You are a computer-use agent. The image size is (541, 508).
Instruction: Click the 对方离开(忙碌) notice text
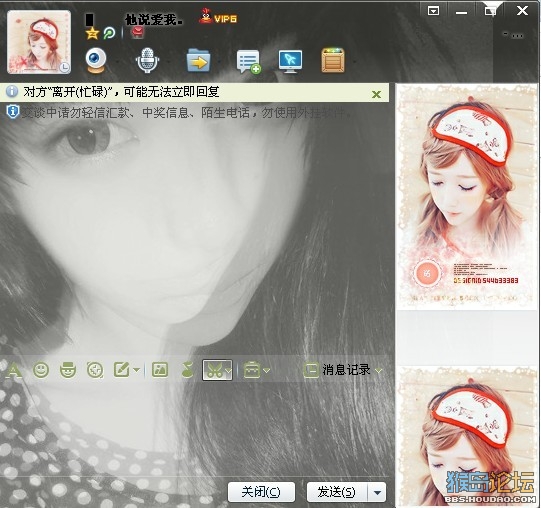121,92
